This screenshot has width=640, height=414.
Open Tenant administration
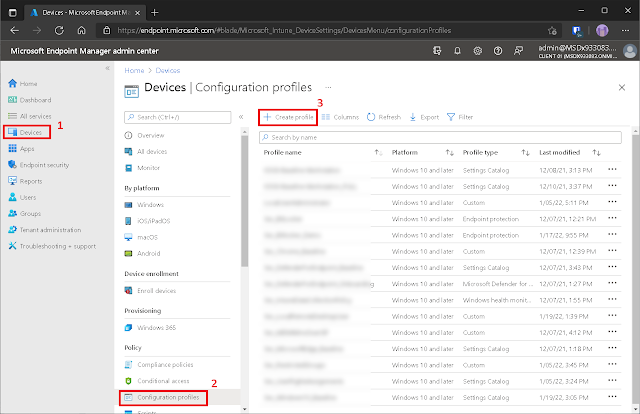[x=45, y=230]
